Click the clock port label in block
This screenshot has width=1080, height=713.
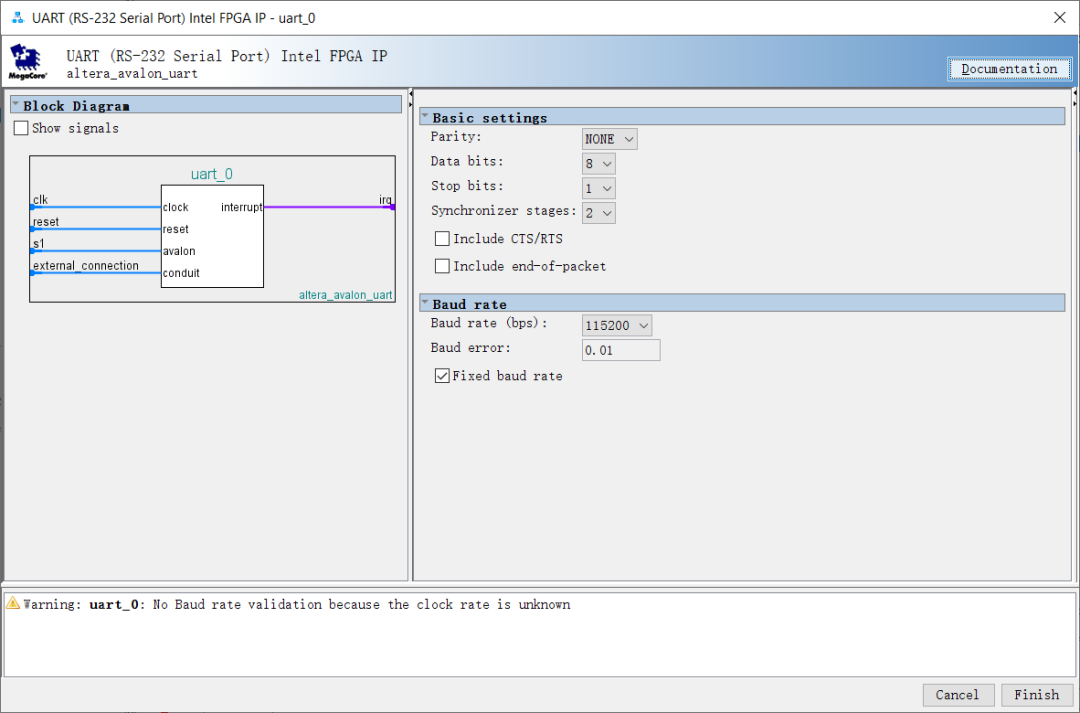pyautogui.click(x=176, y=207)
